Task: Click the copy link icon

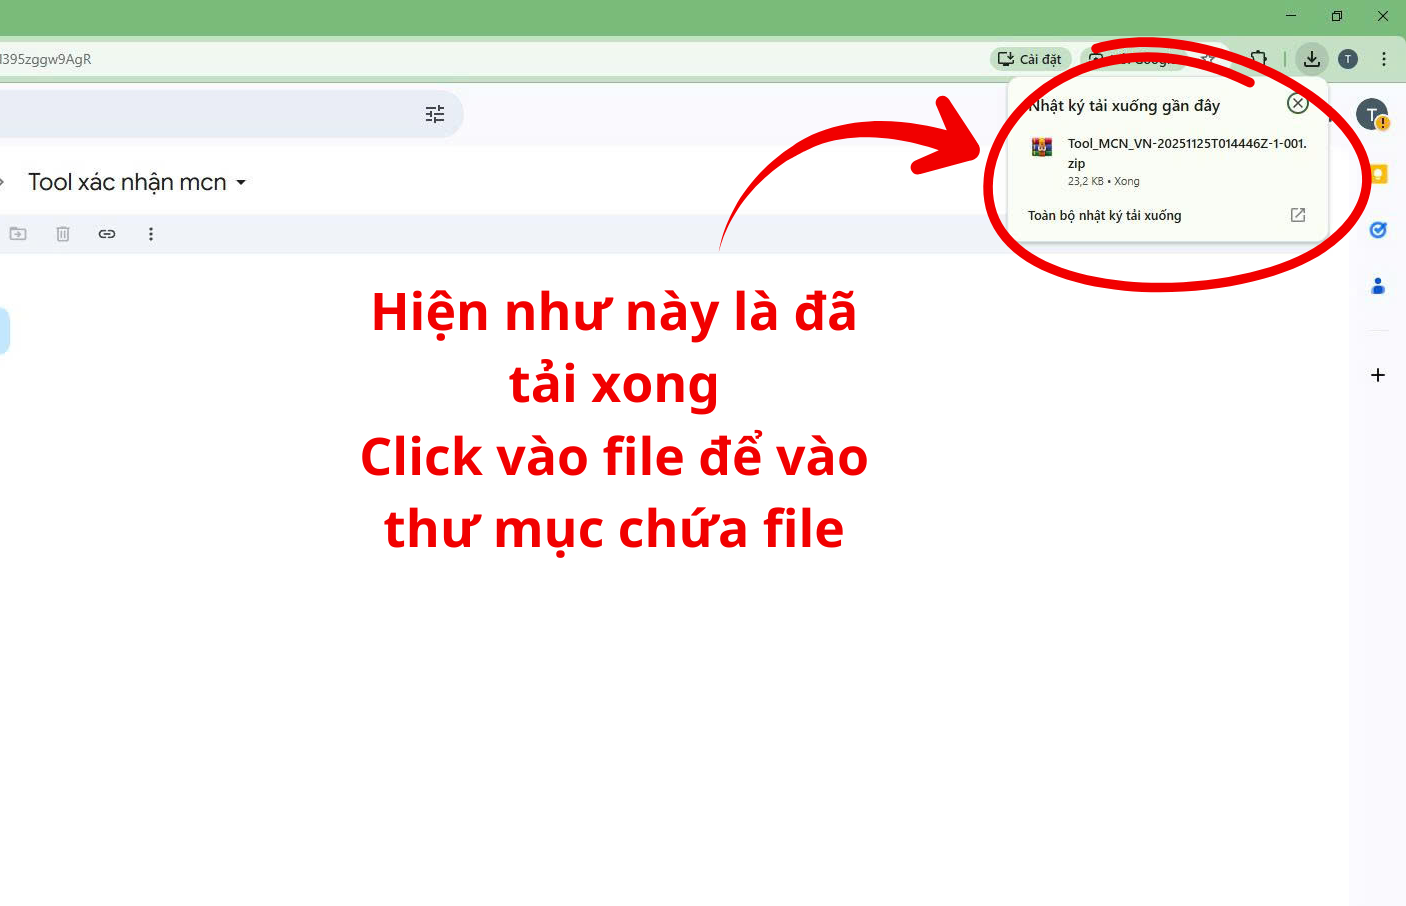Action: pyautogui.click(x=107, y=234)
